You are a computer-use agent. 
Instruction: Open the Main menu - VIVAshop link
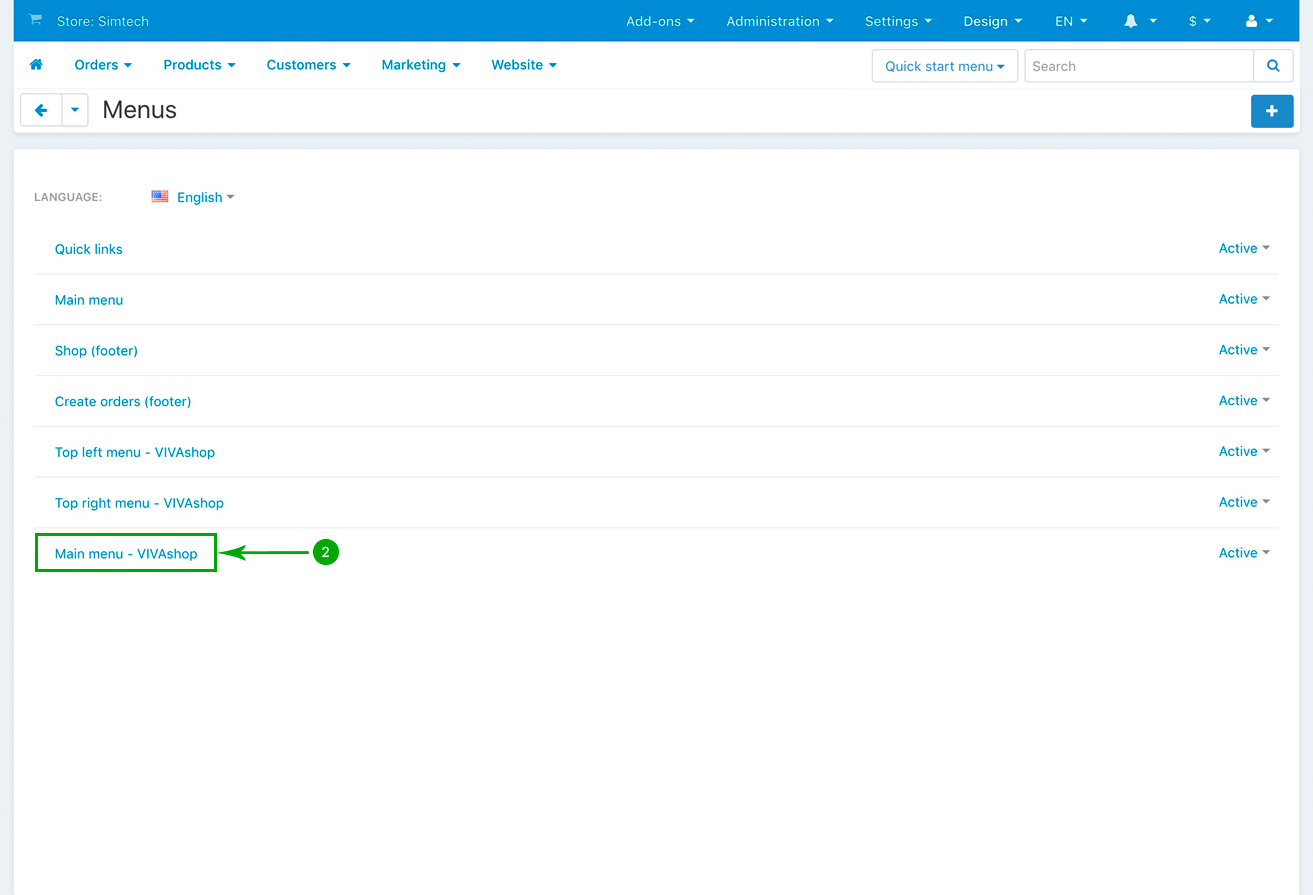point(126,553)
